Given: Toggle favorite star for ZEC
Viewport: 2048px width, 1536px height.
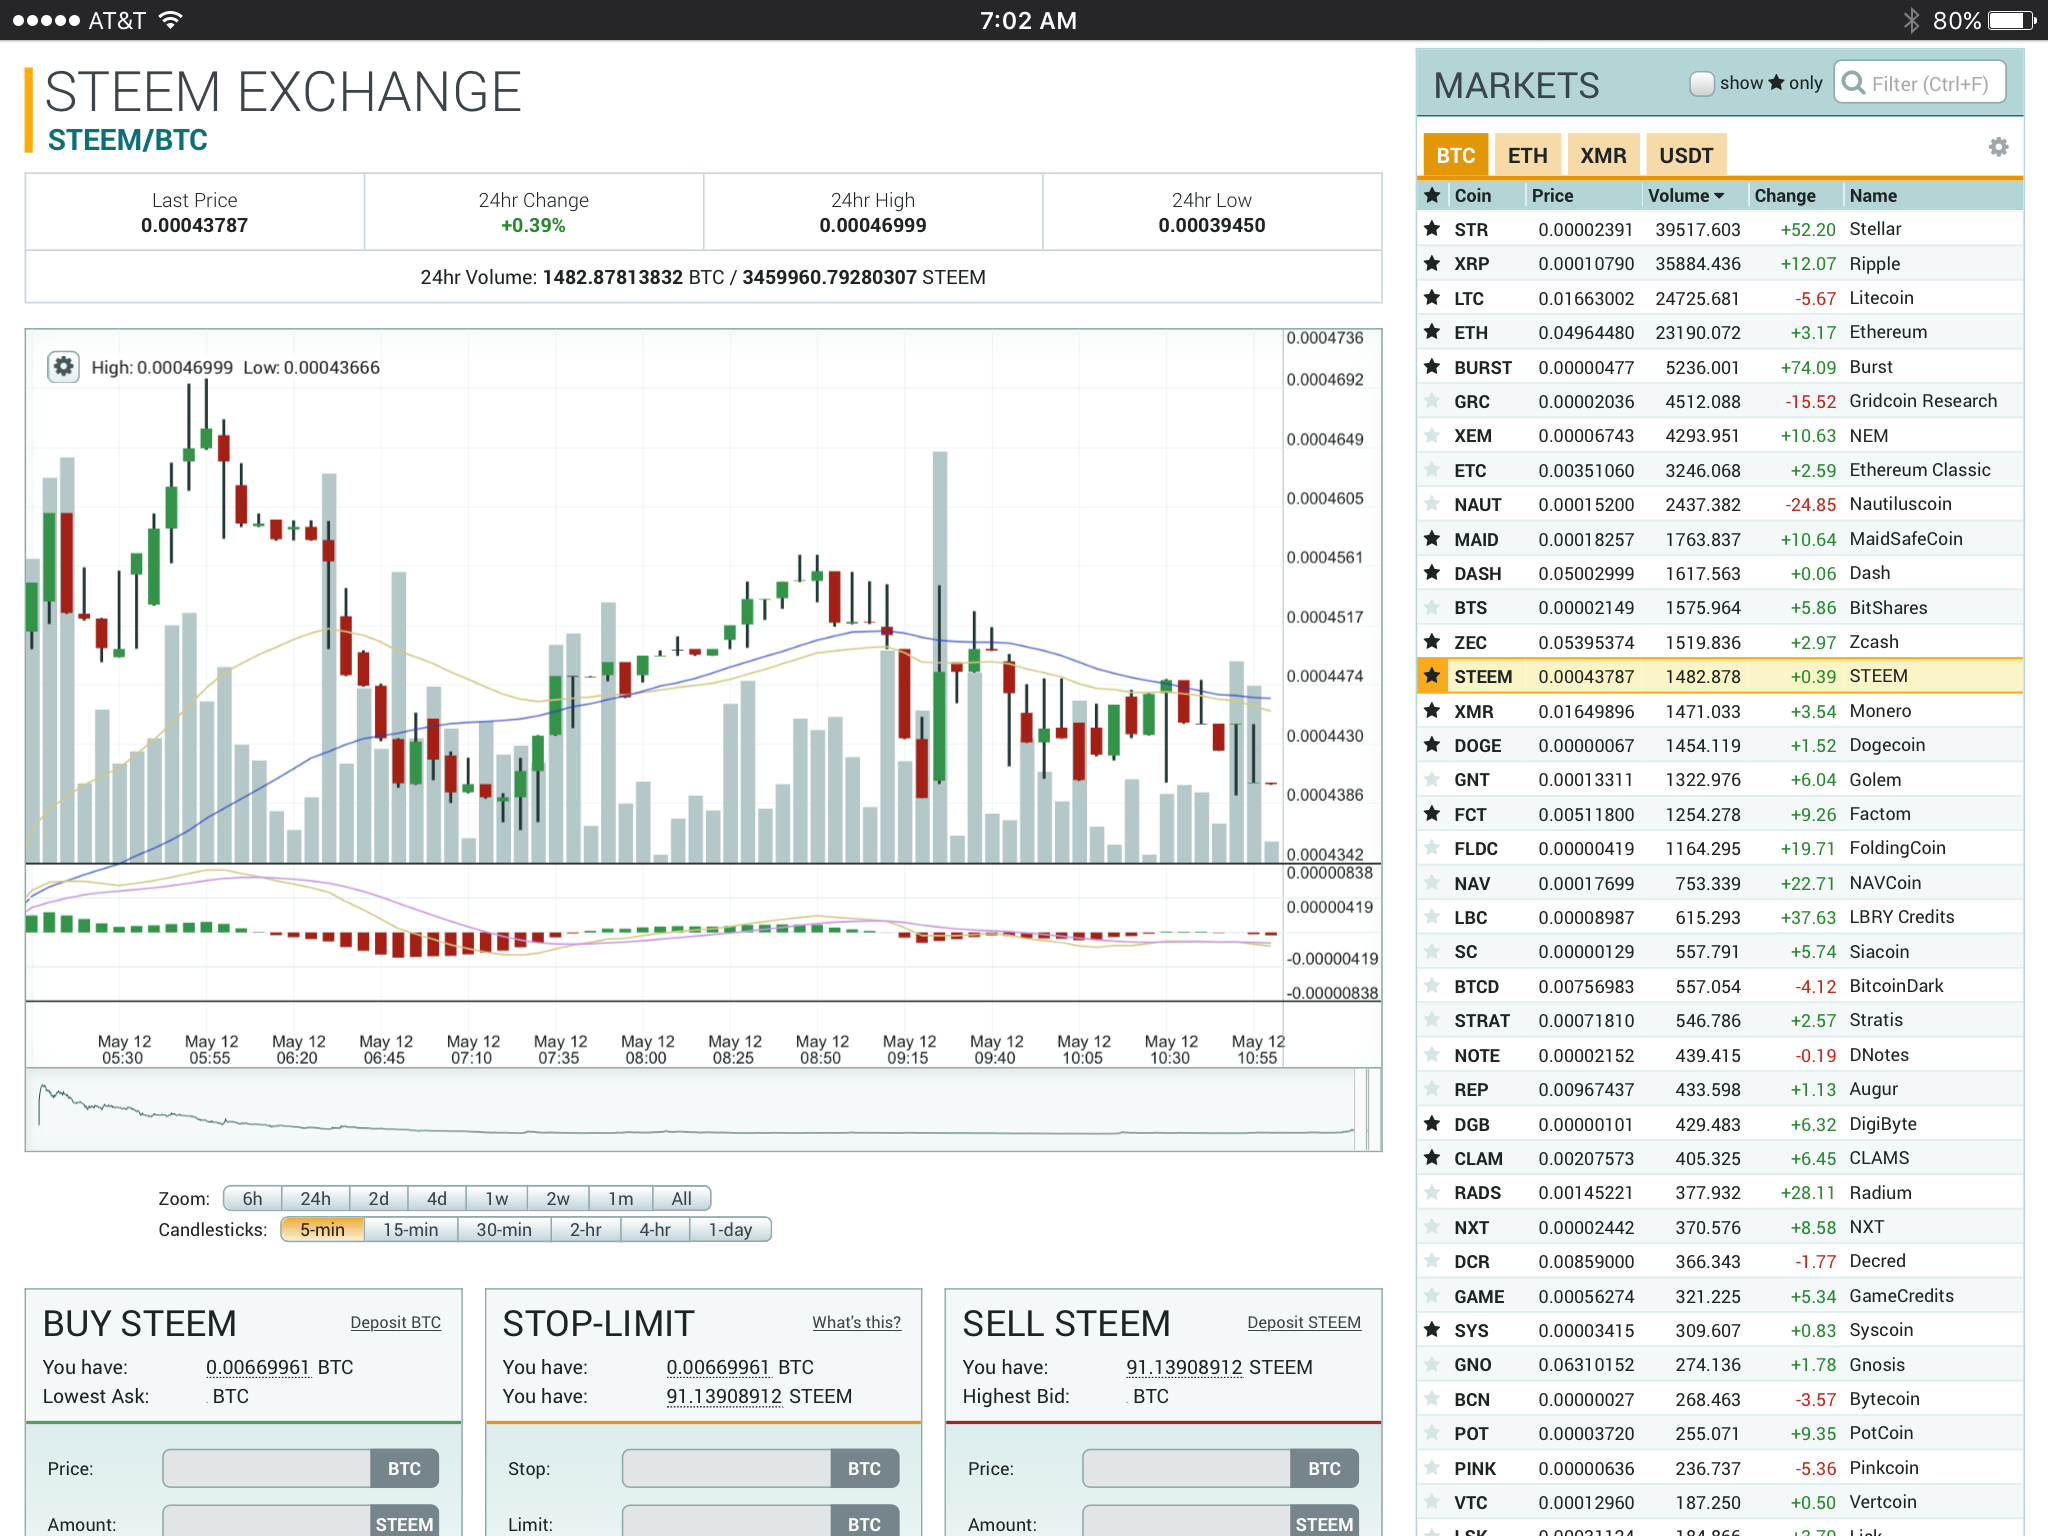Looking at the screenshot, I should [x=1432, y=642].
